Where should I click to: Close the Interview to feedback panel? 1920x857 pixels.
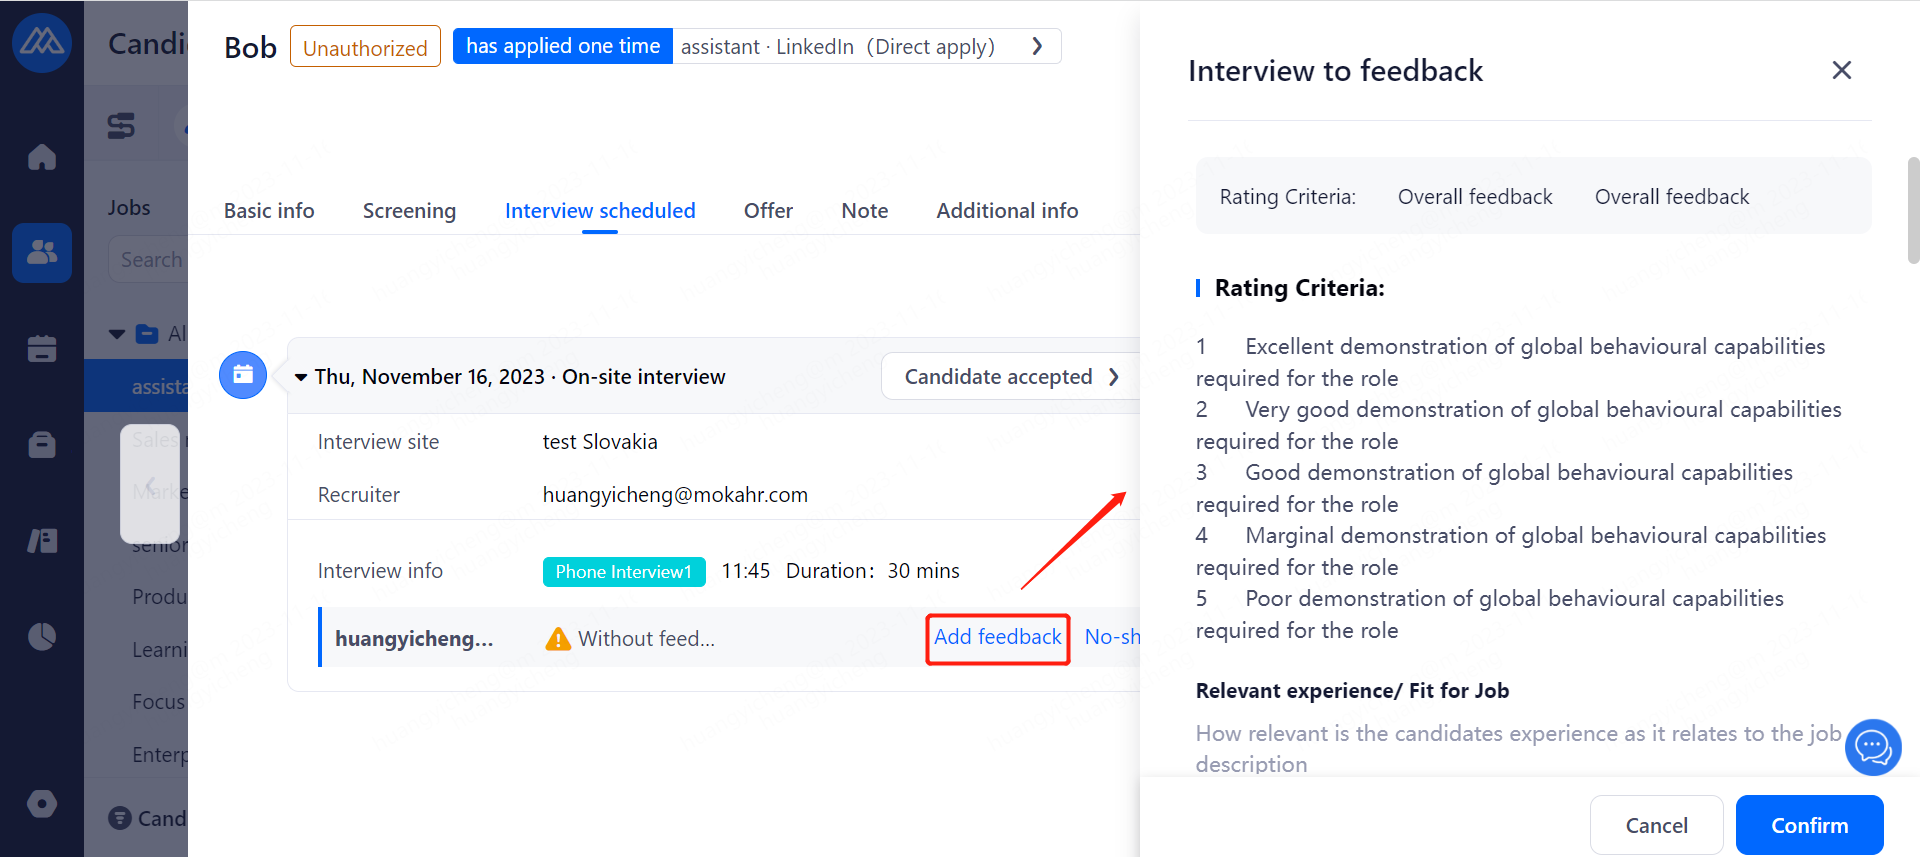1841,70
